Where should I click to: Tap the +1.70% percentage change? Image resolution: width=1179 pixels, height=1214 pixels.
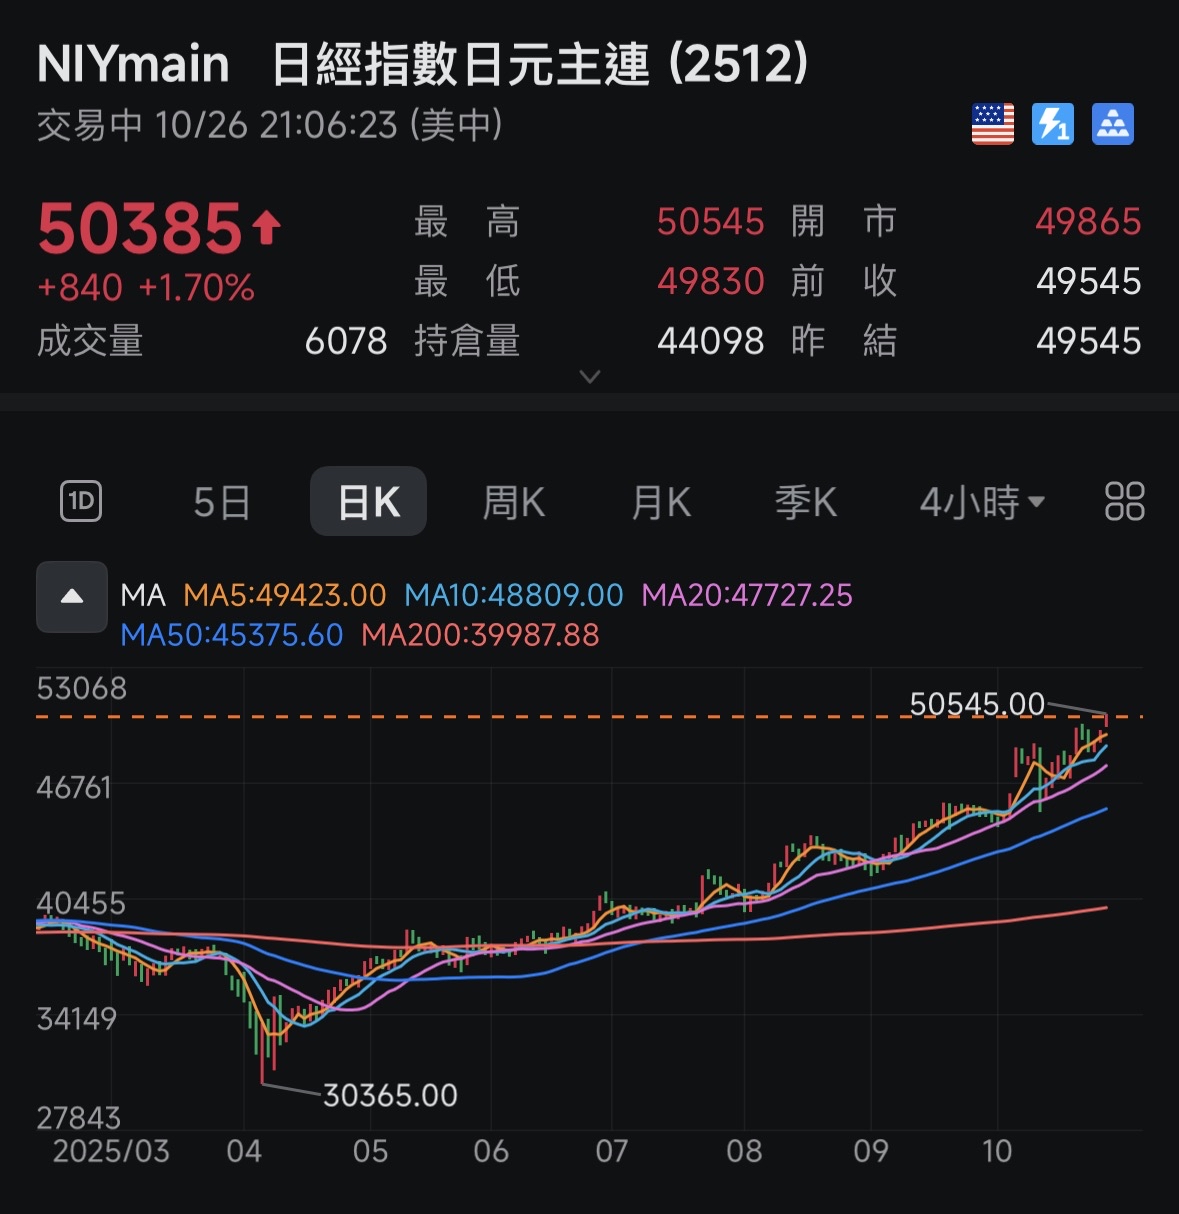click(x=197, y=288)
